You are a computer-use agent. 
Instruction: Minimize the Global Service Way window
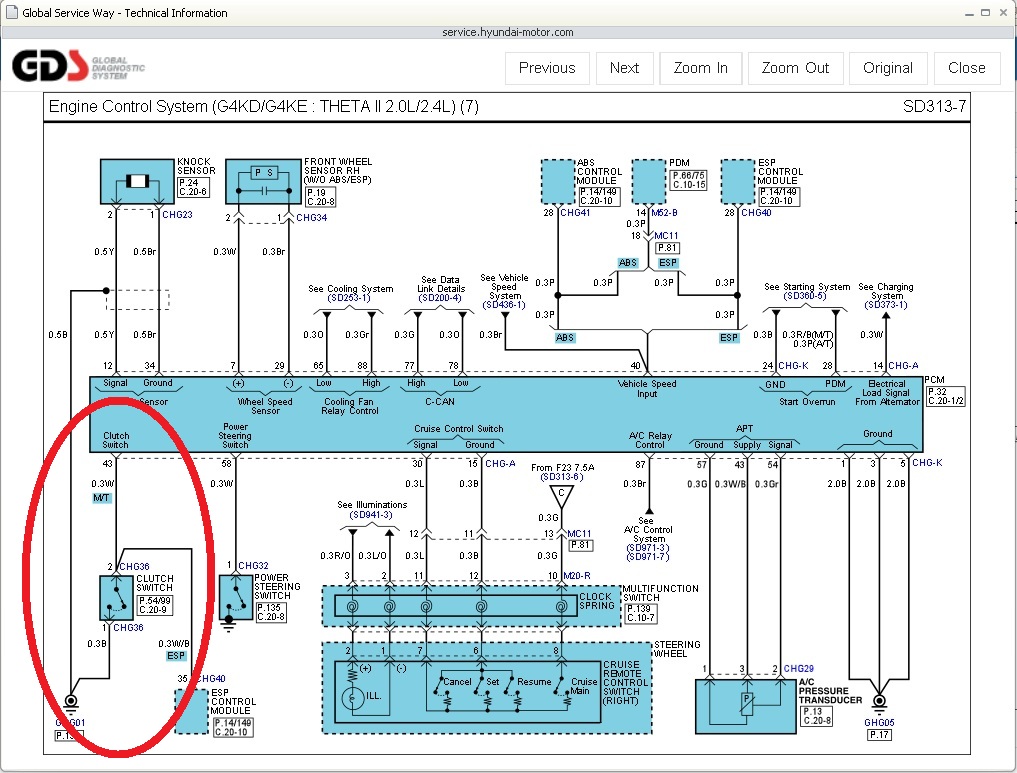point(969,13)
